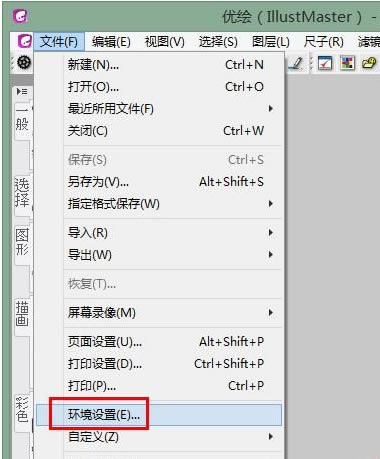Click the IllustMaster logo in menu bar
This screenshot has height=459, width=380.
point(25,41)
